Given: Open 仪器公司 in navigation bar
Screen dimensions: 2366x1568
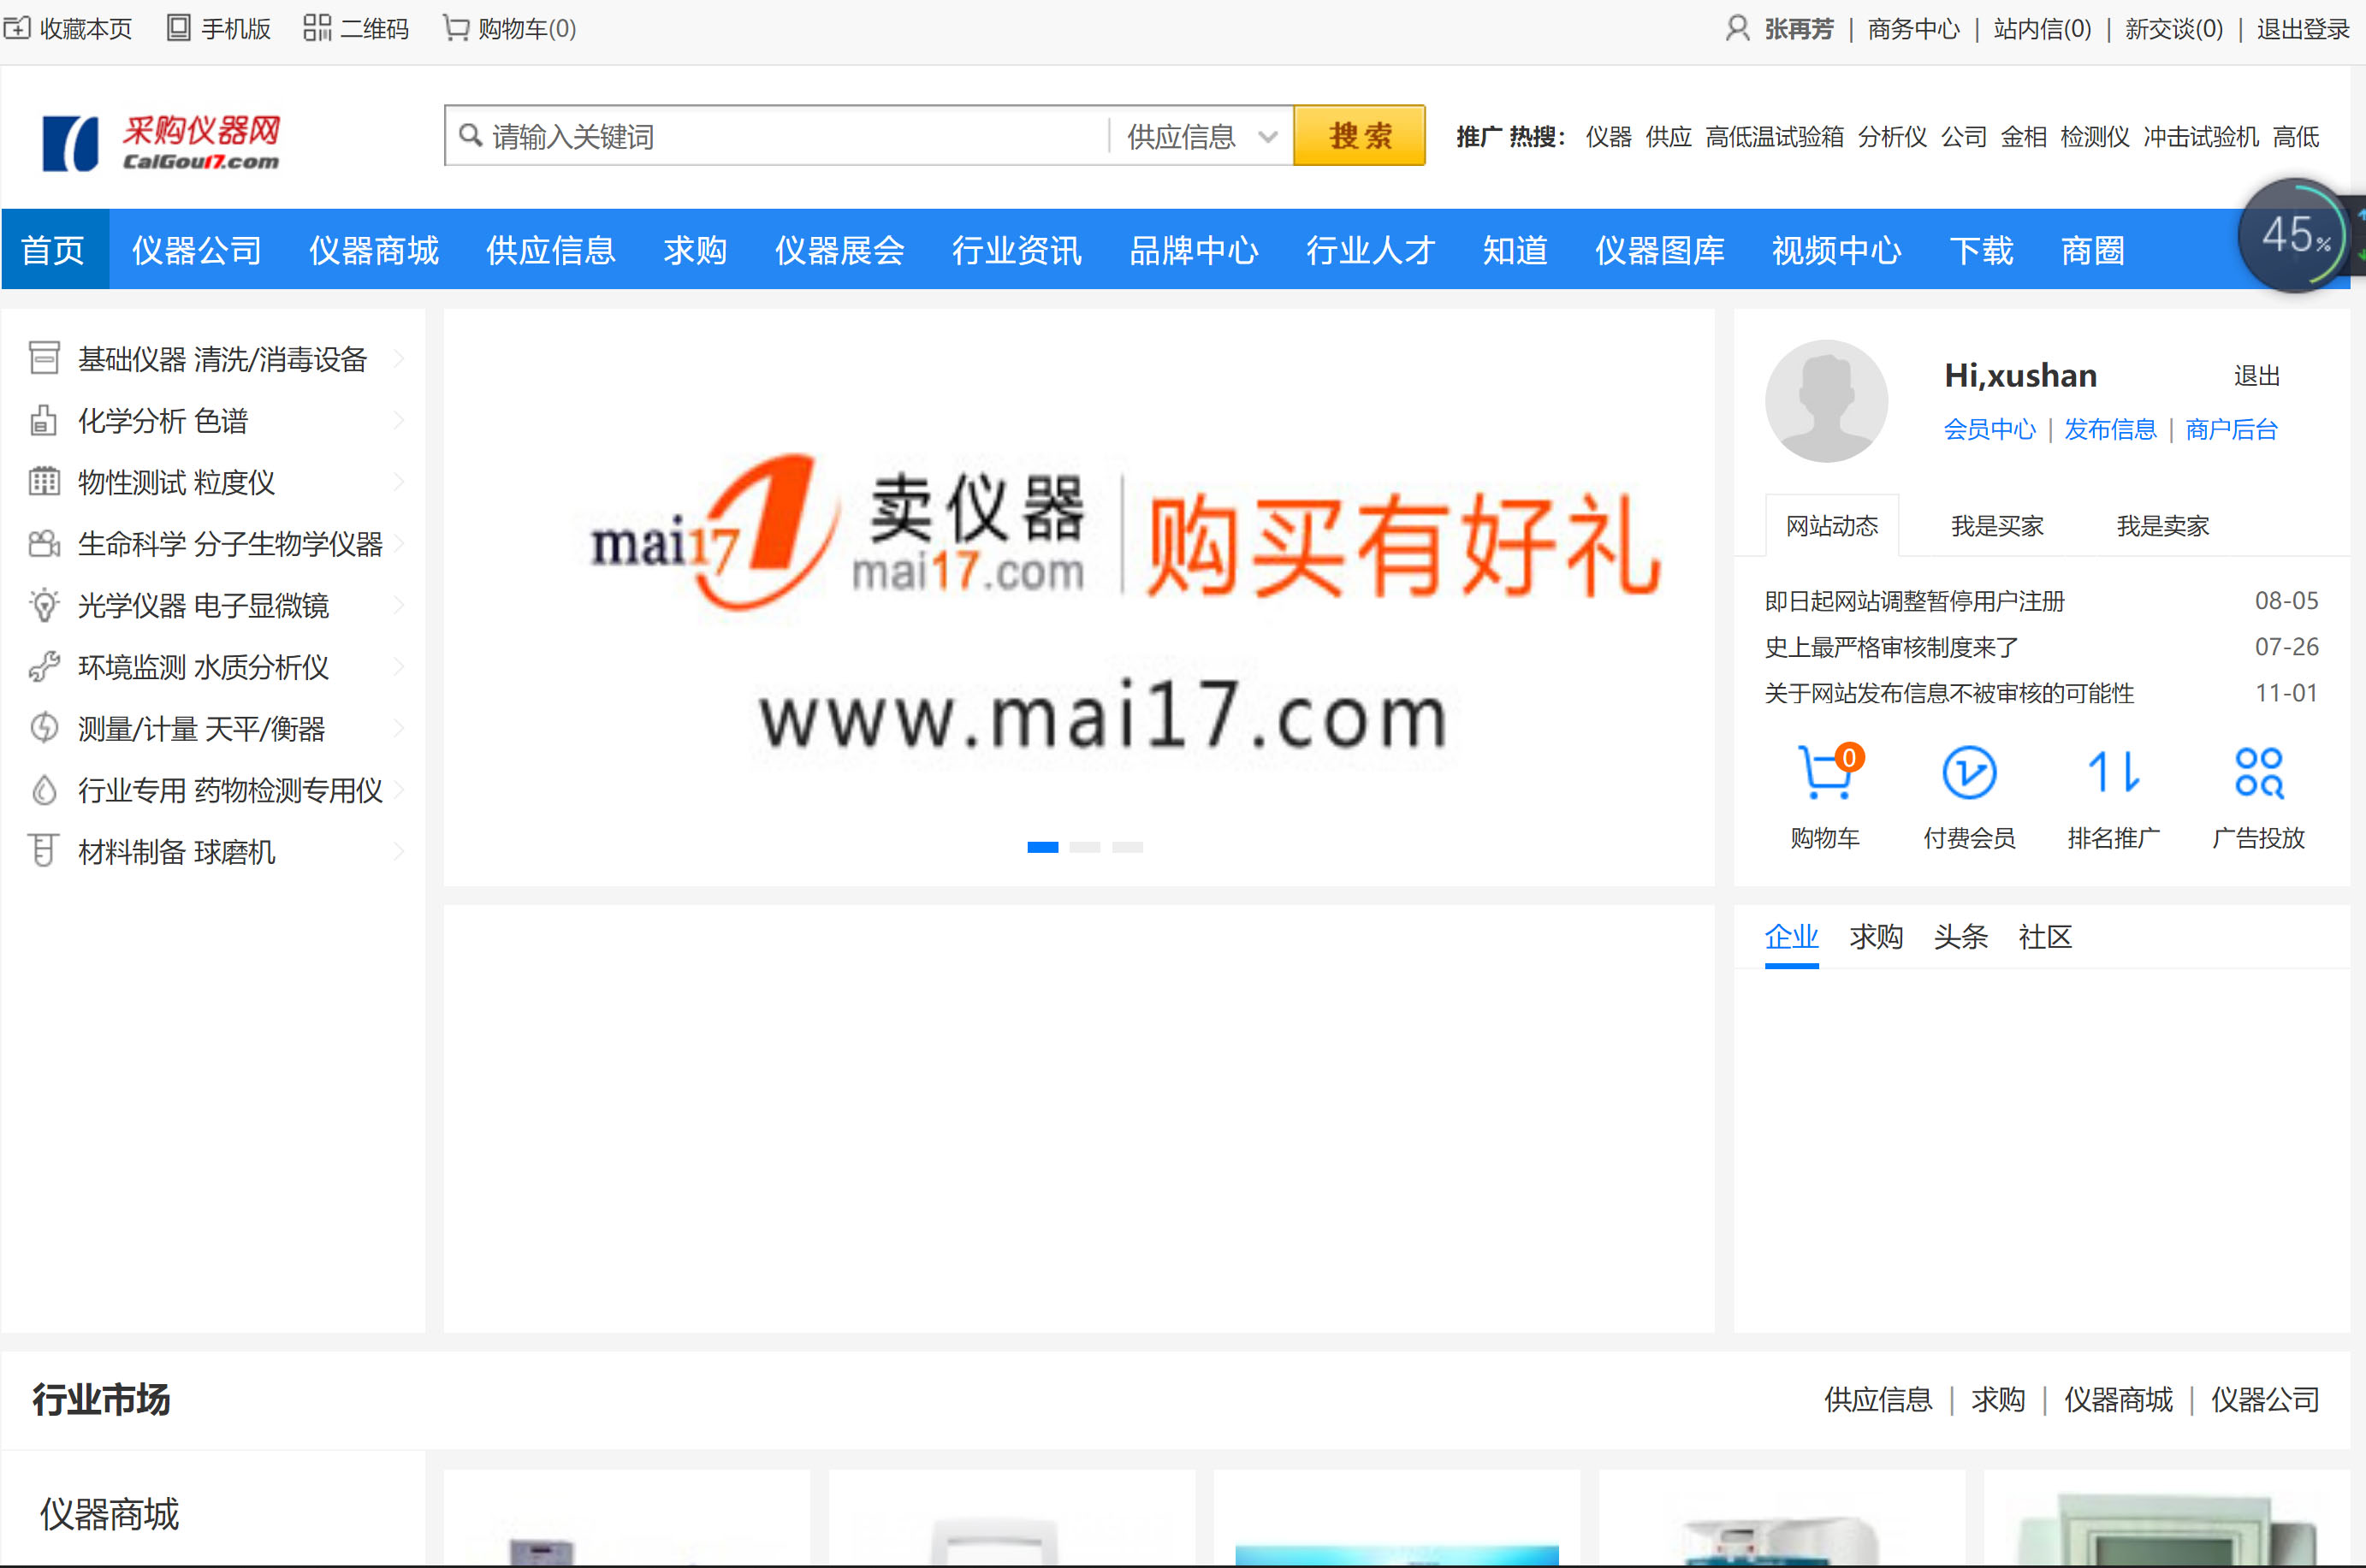Looking at the screenshot, I should point(197,249).
